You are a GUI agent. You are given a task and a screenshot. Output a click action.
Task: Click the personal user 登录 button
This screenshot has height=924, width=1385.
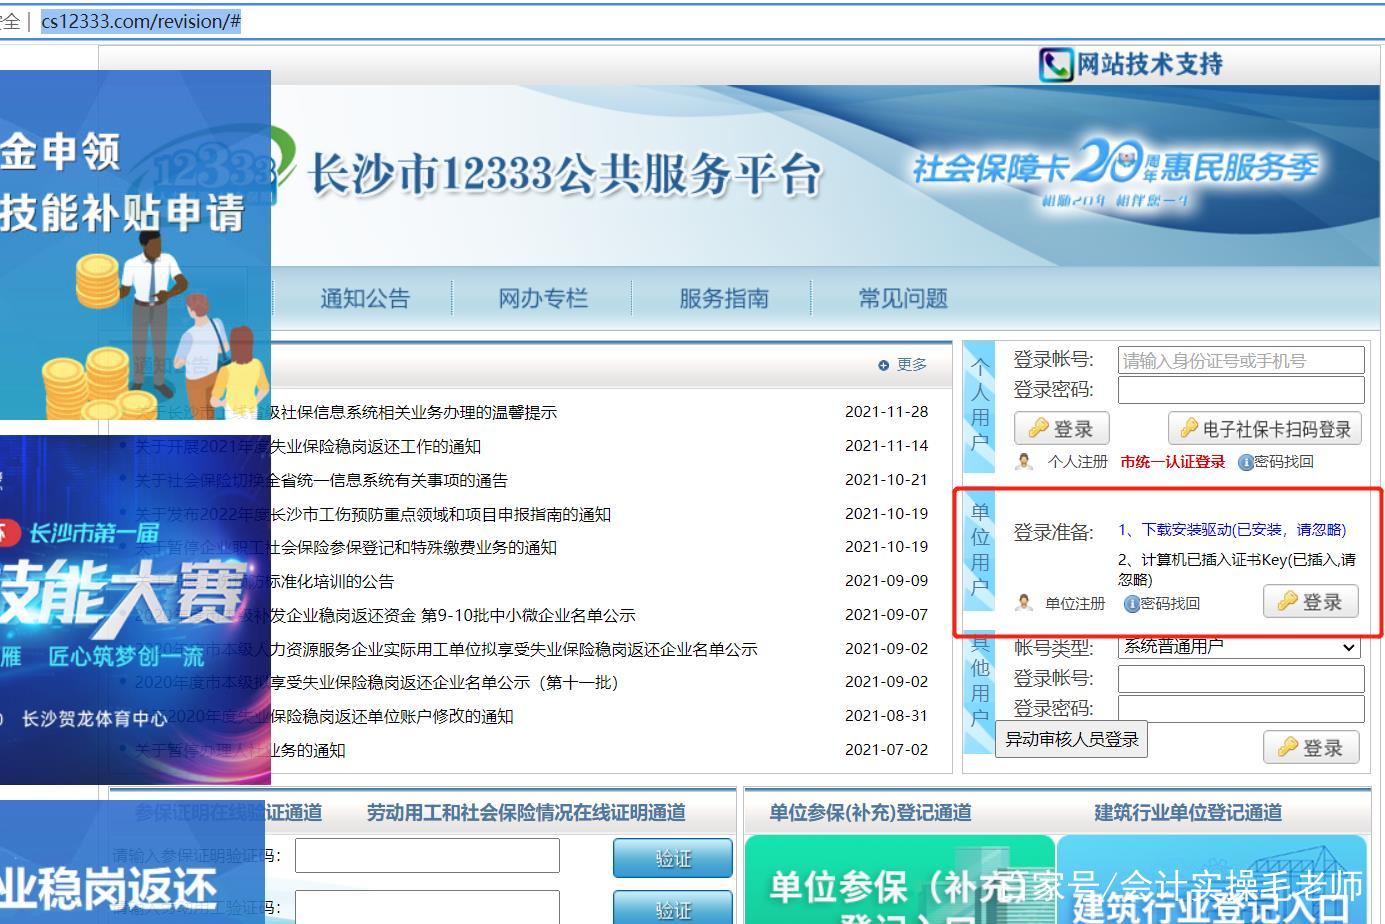pos(1061,429)
